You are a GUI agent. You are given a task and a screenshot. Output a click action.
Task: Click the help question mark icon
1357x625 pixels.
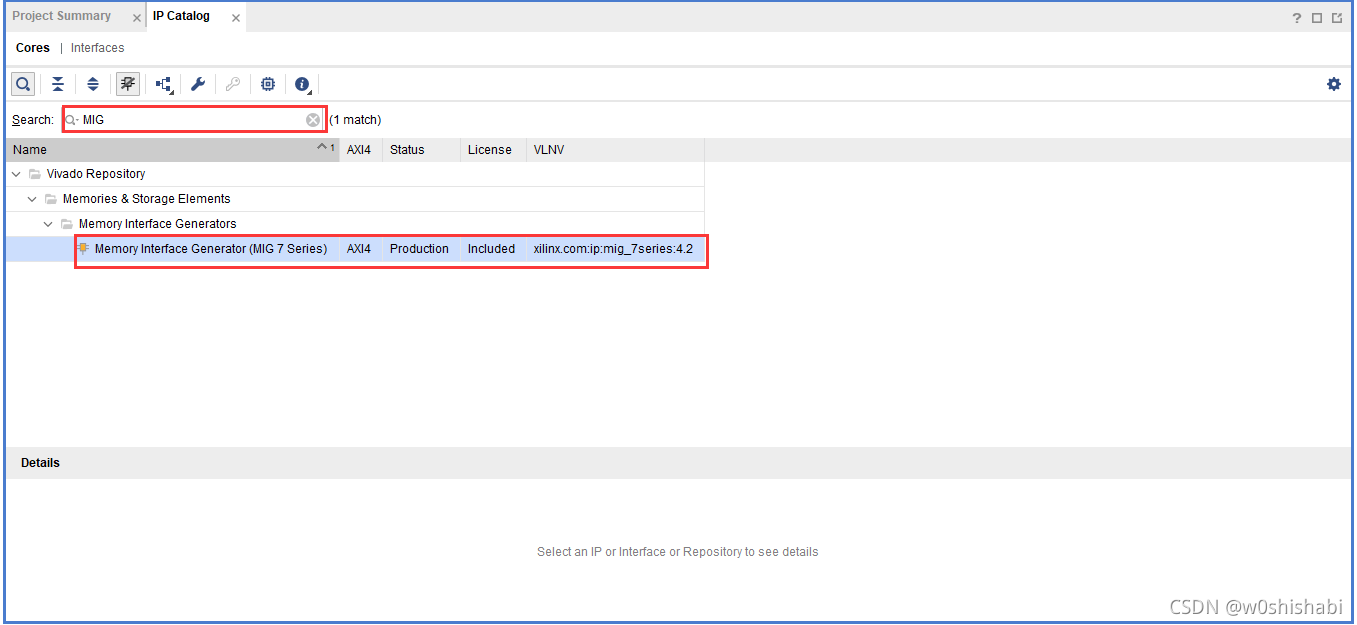click(1297, 18)
